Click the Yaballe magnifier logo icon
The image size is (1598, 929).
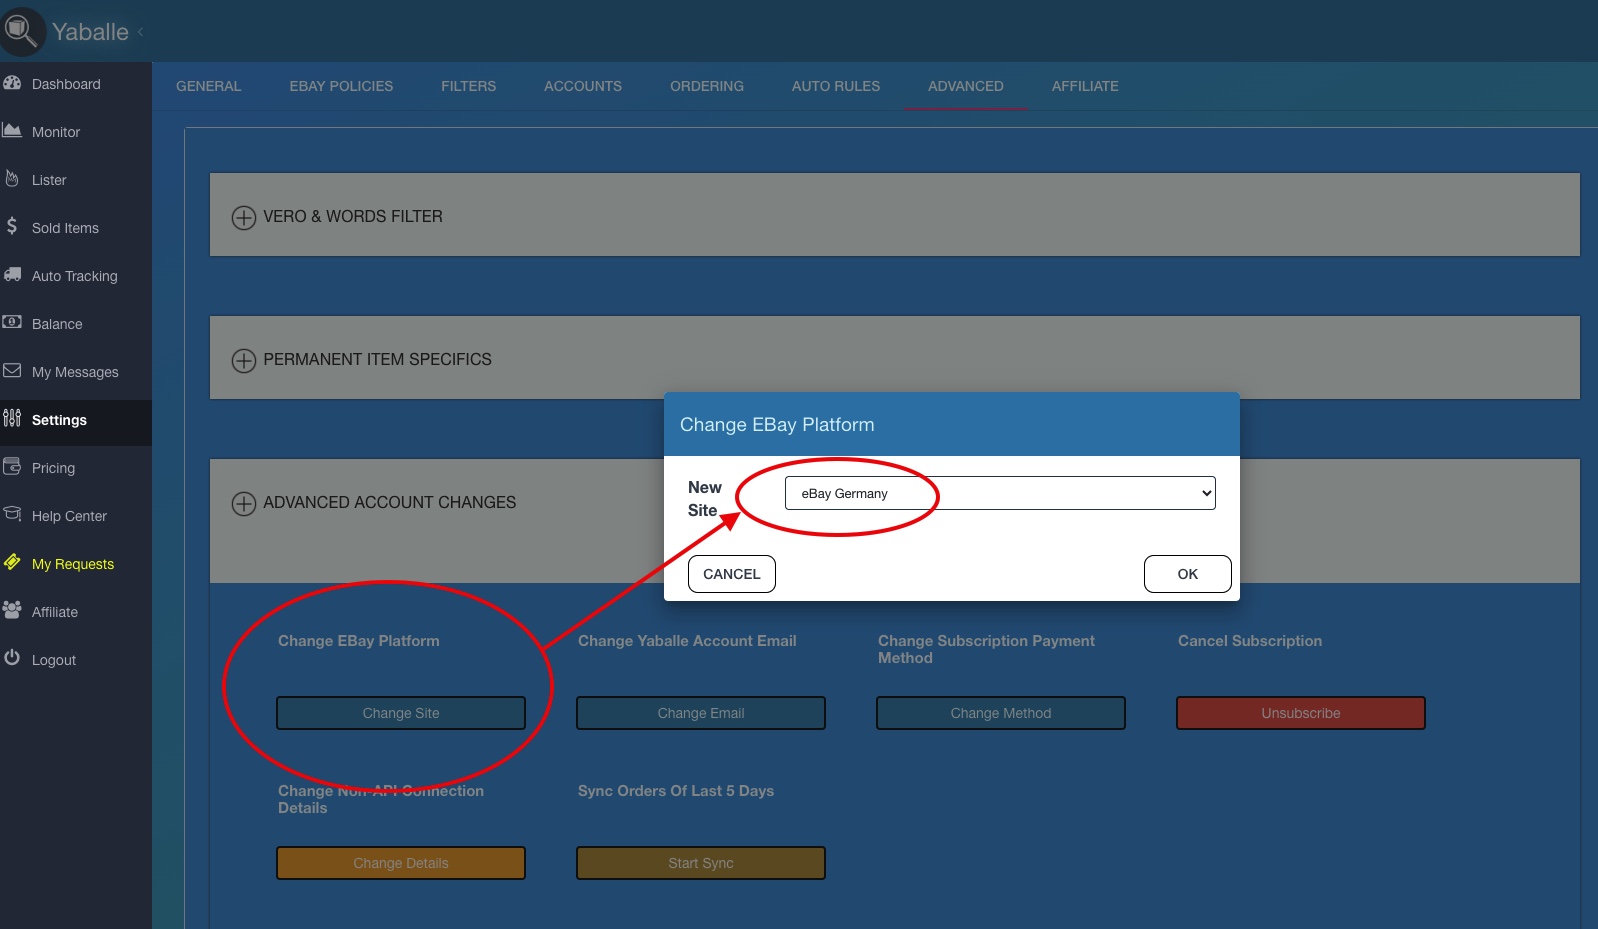21,31
